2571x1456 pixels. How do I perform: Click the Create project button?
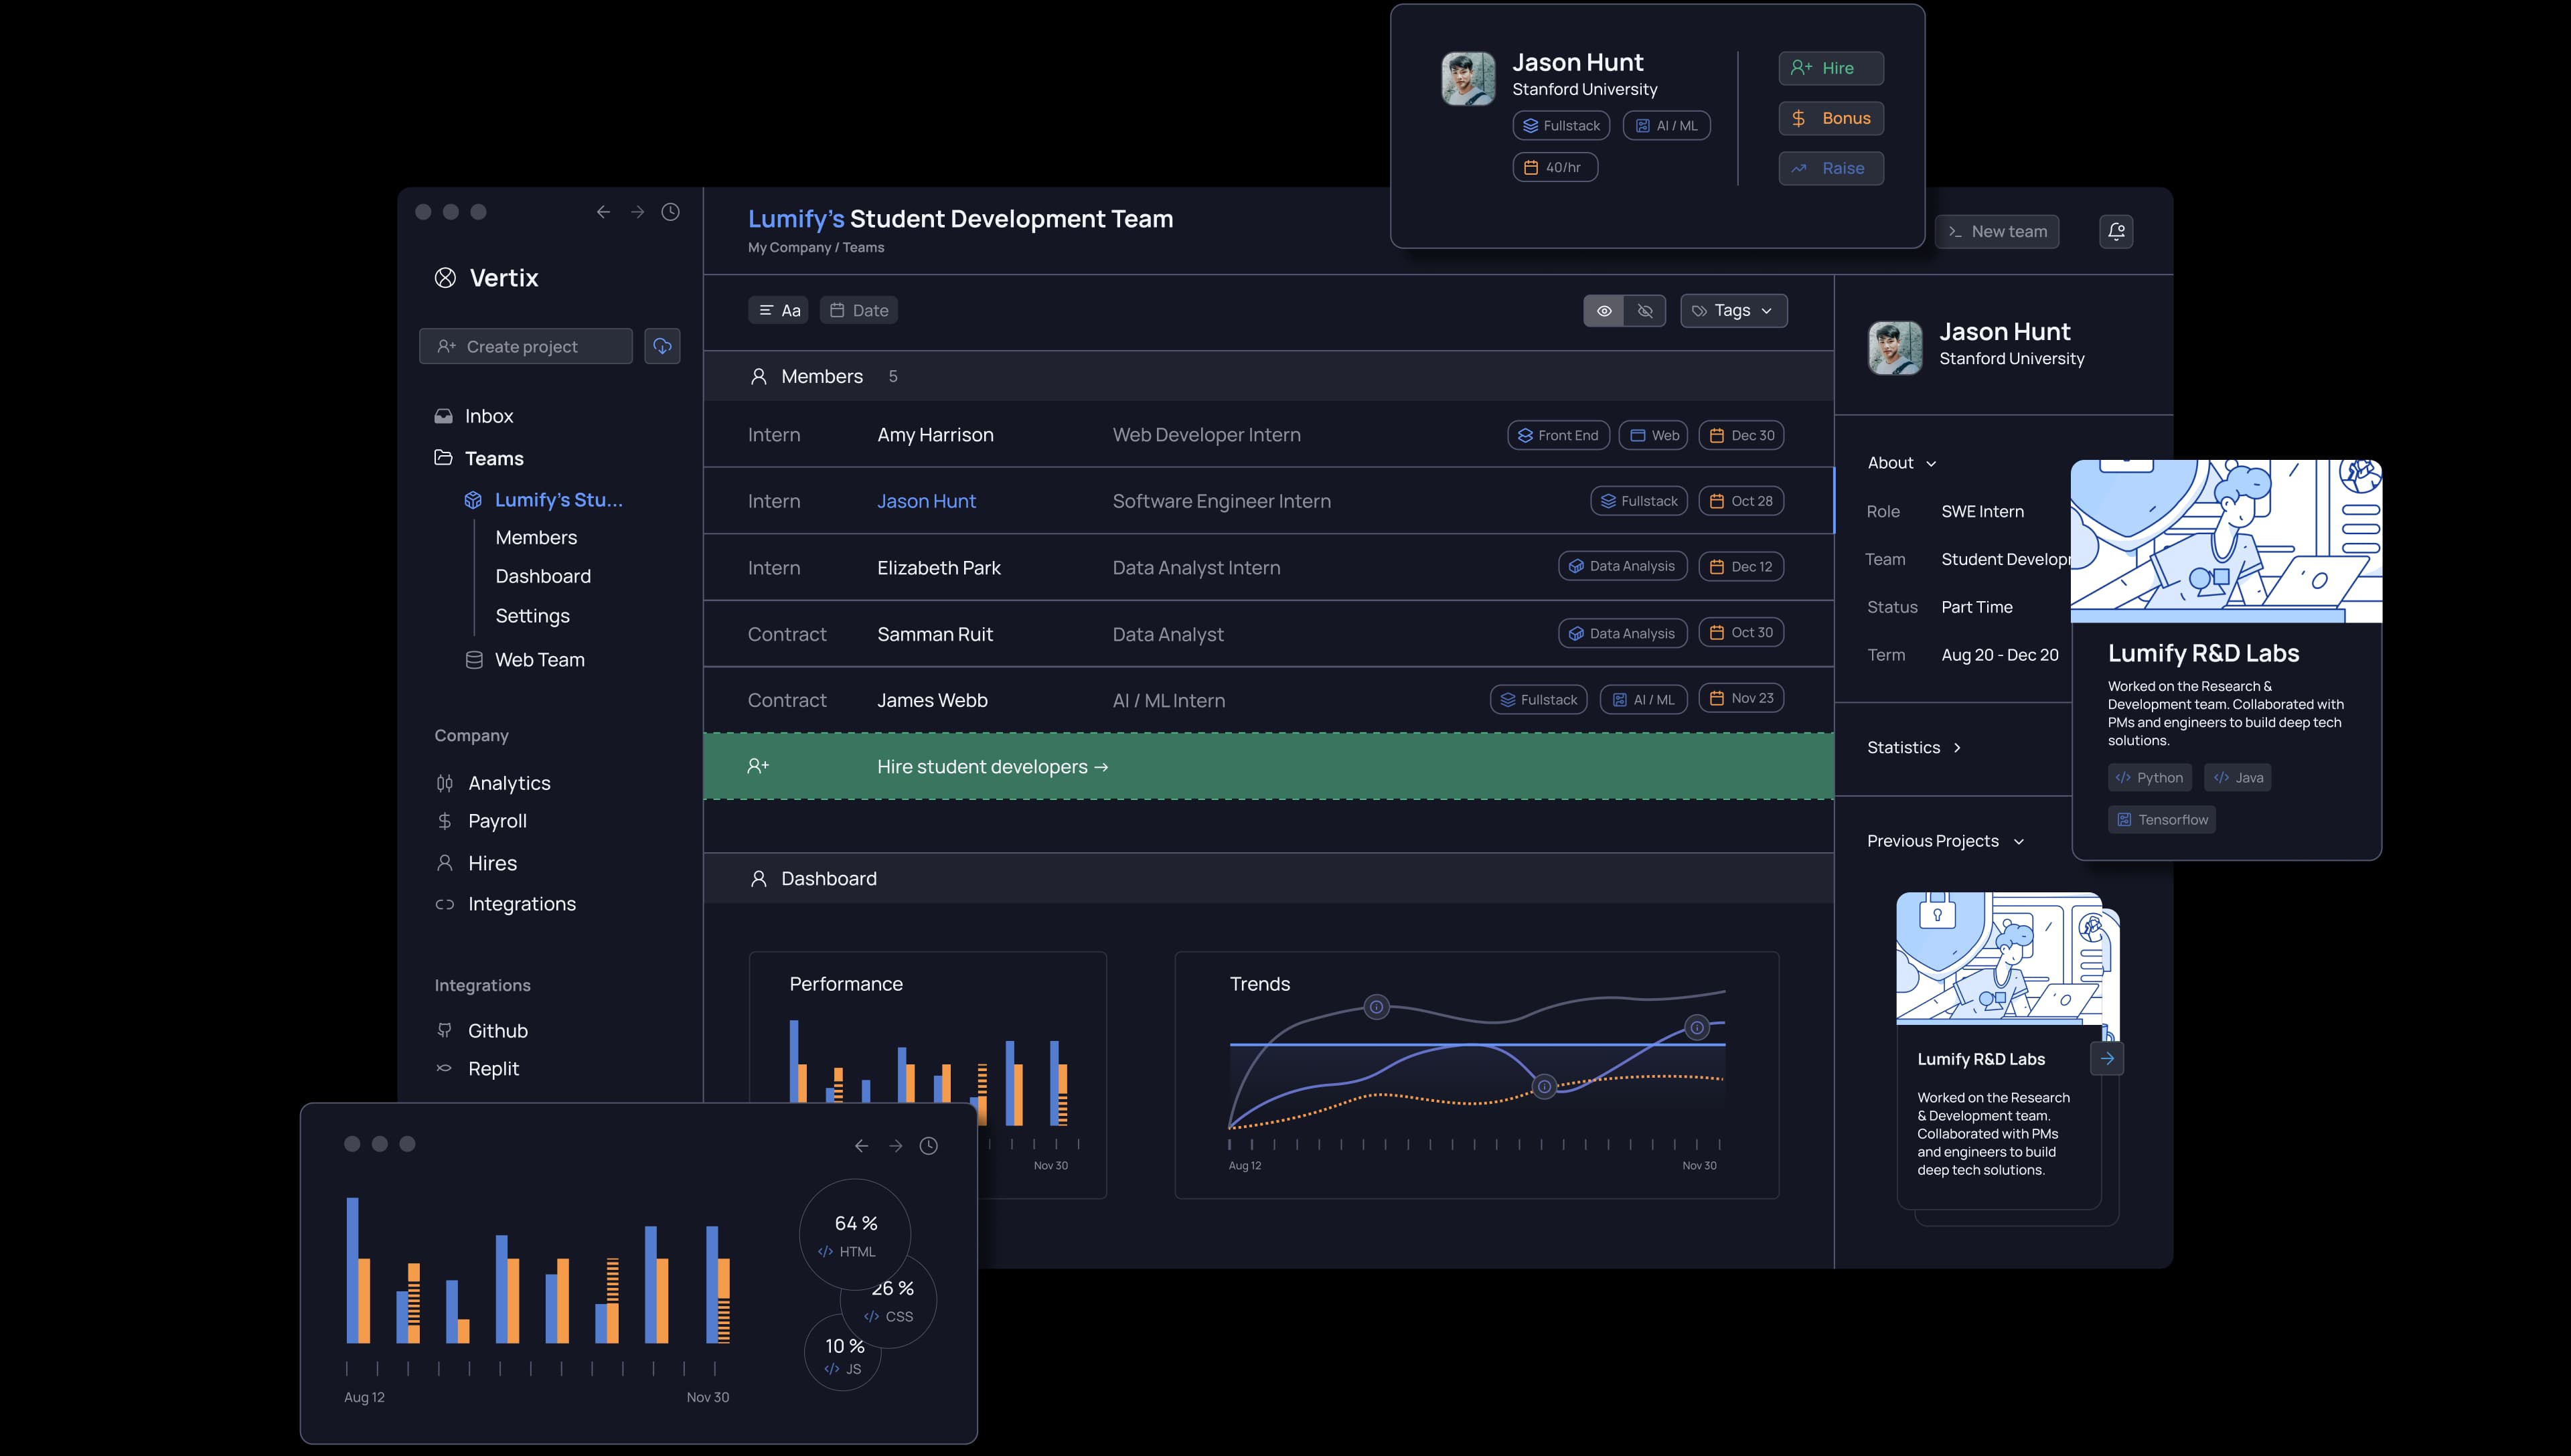(526, 346)
